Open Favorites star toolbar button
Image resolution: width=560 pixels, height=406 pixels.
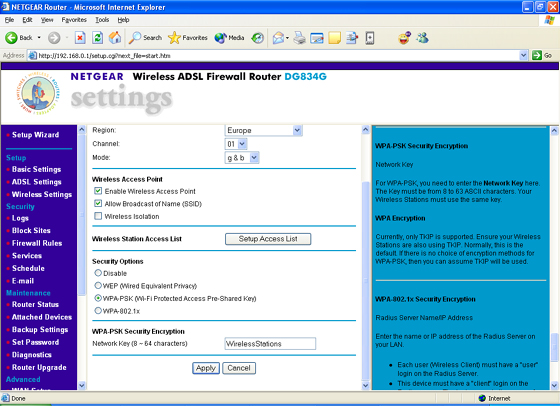(188, 37)
